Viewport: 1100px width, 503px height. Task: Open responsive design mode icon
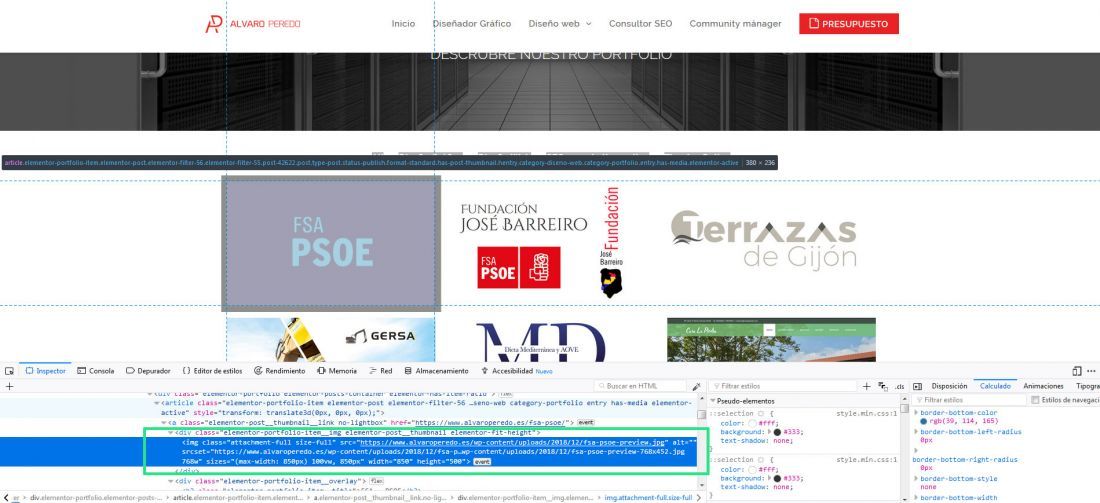click(x=1077, y=371)
